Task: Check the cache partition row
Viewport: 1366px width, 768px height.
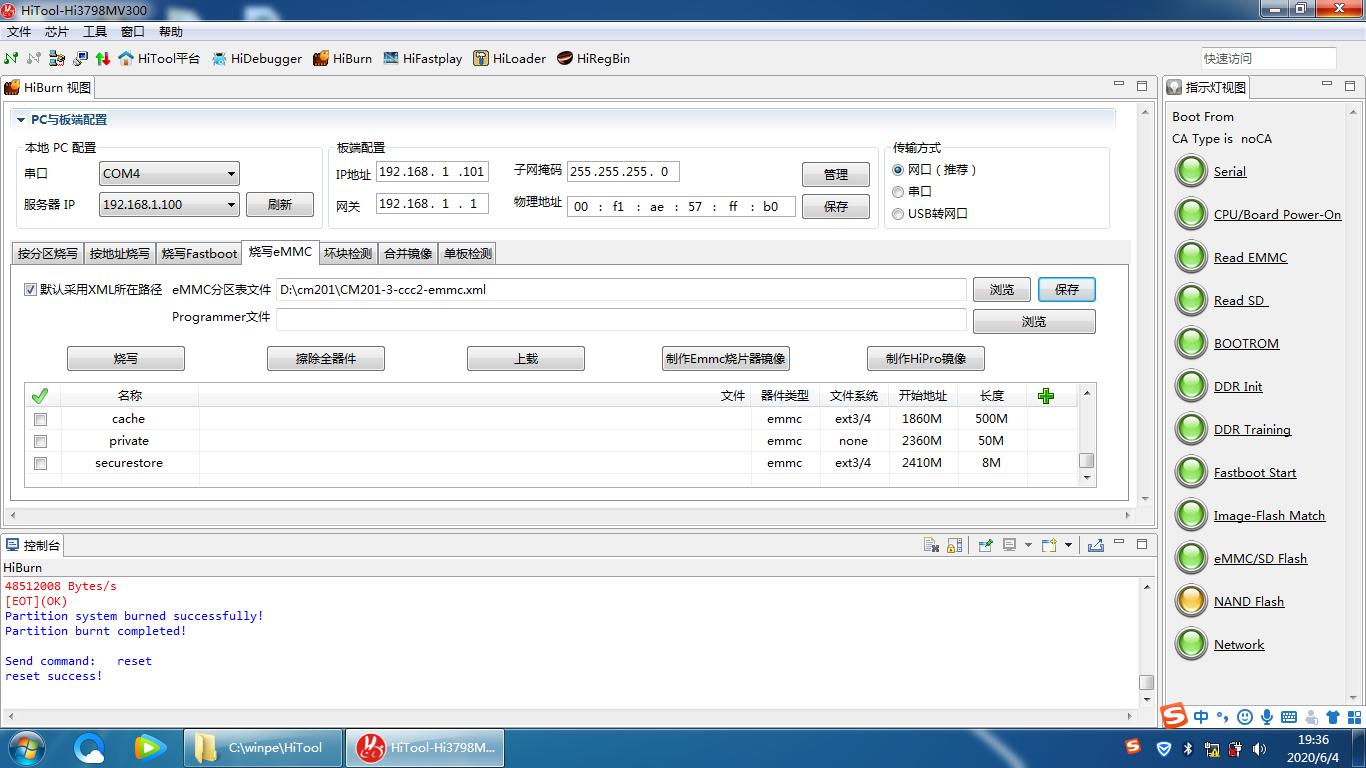Action: point(39,419)
